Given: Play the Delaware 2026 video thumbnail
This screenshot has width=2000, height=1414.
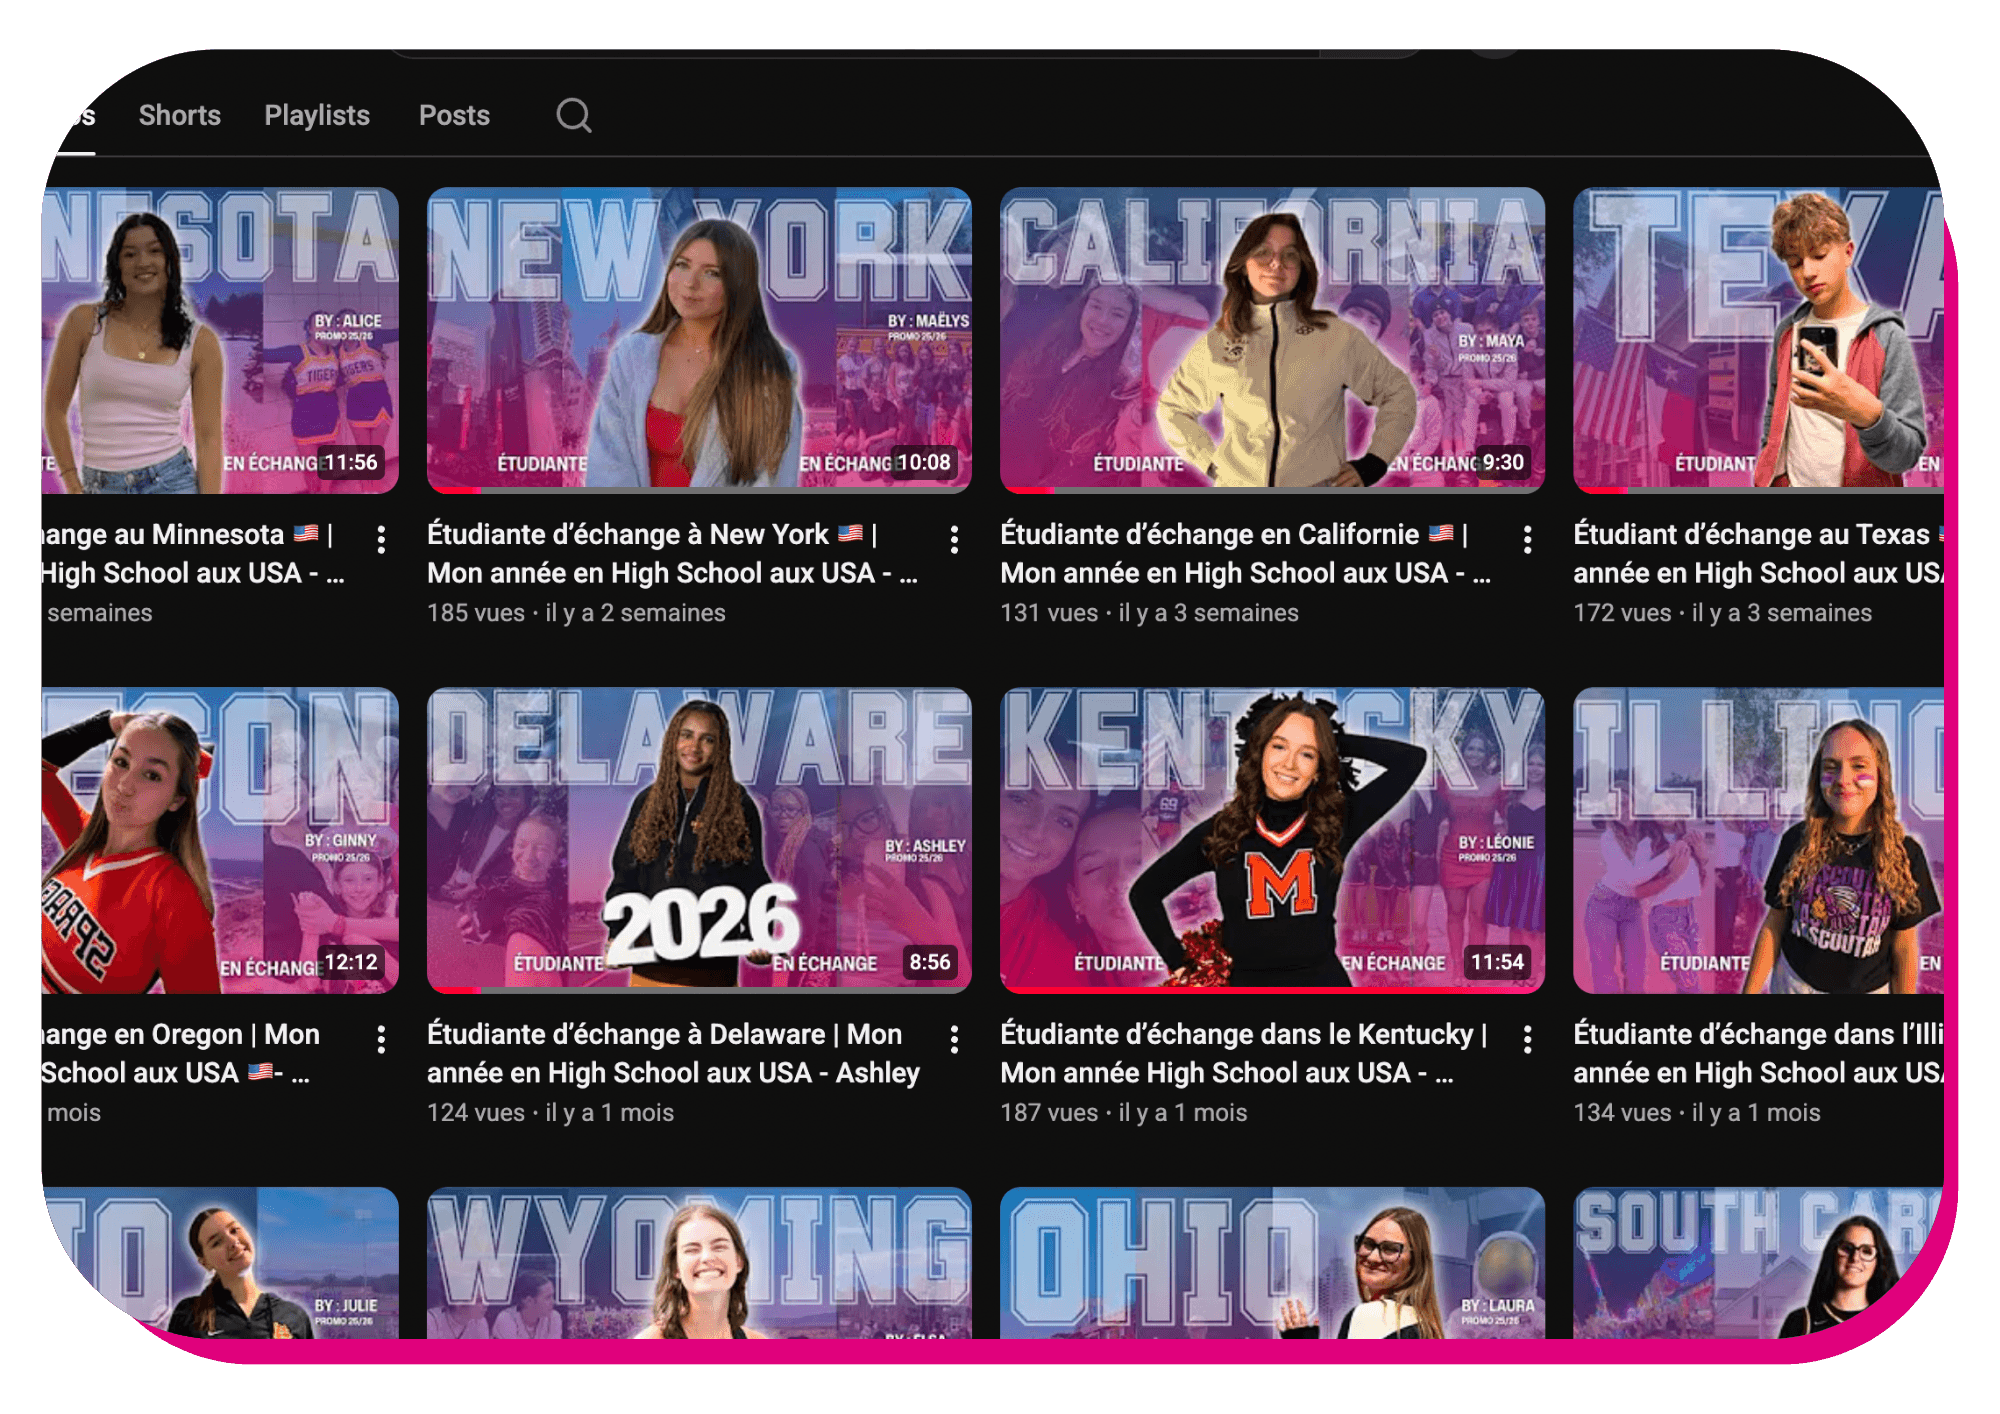Looking at the screenshot, I should [x=699, y=840].
